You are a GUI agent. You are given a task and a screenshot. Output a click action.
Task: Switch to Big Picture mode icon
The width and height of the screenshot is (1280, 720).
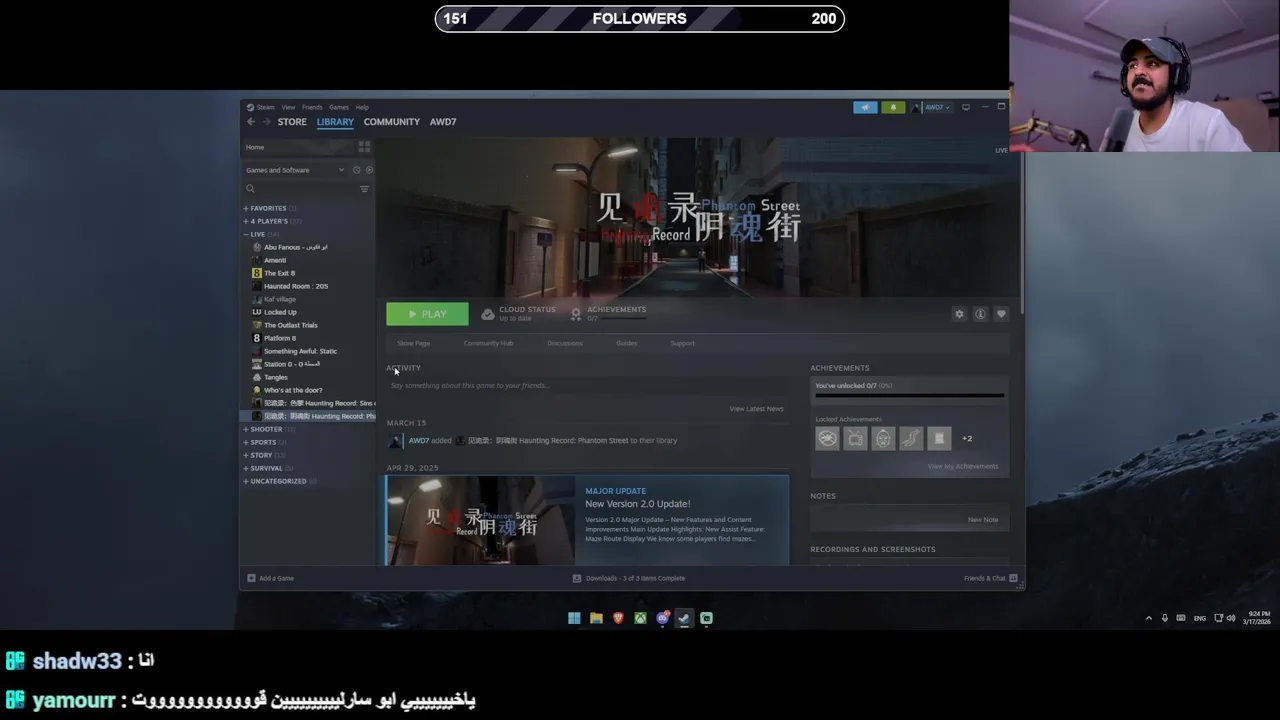[965, 107]
